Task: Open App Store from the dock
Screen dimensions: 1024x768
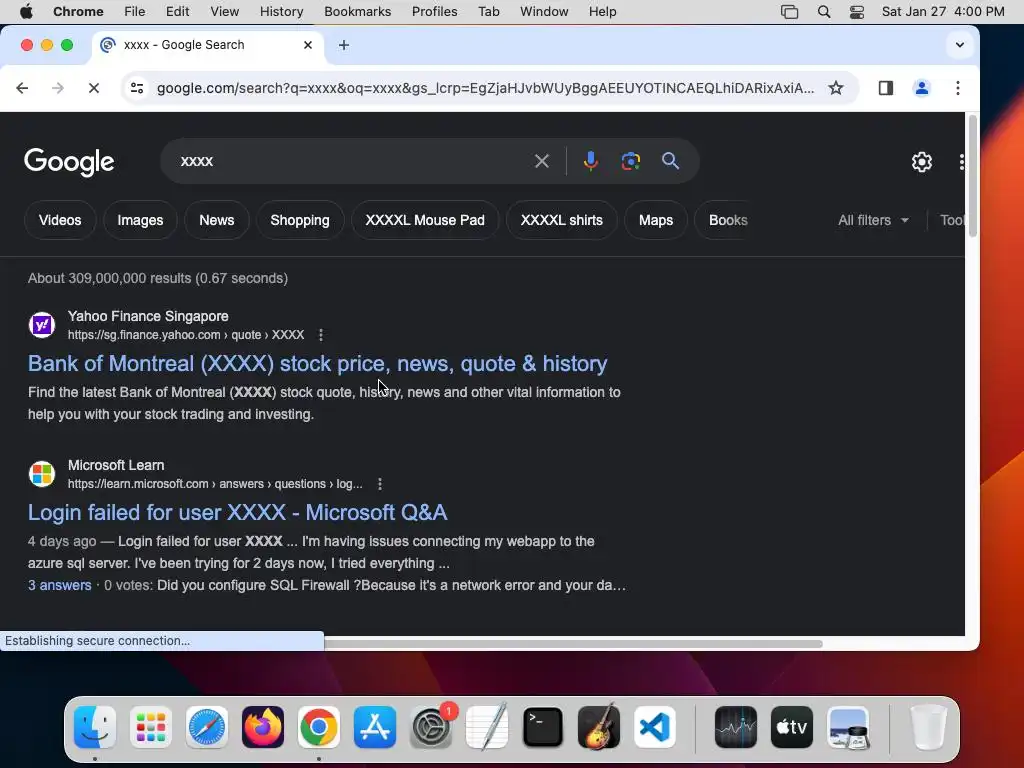Action: tap(375, 727)
